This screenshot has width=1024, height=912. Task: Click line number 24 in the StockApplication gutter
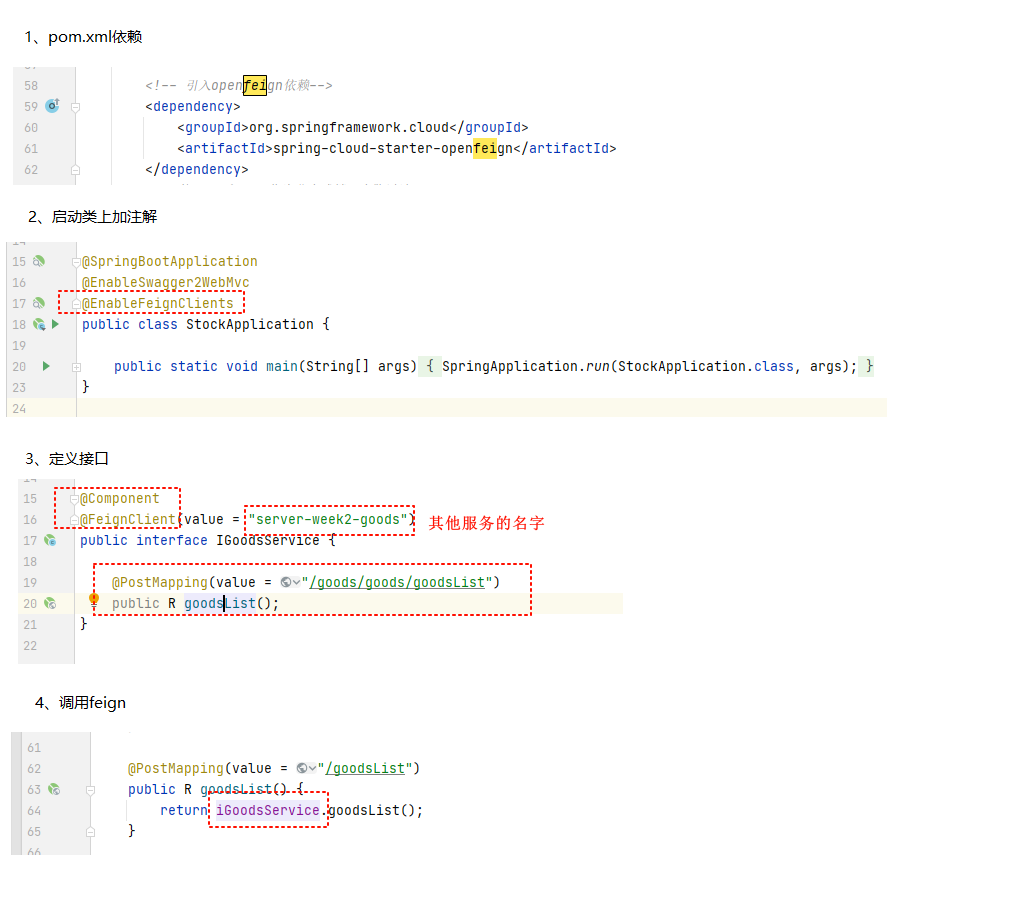pos(19,408)
